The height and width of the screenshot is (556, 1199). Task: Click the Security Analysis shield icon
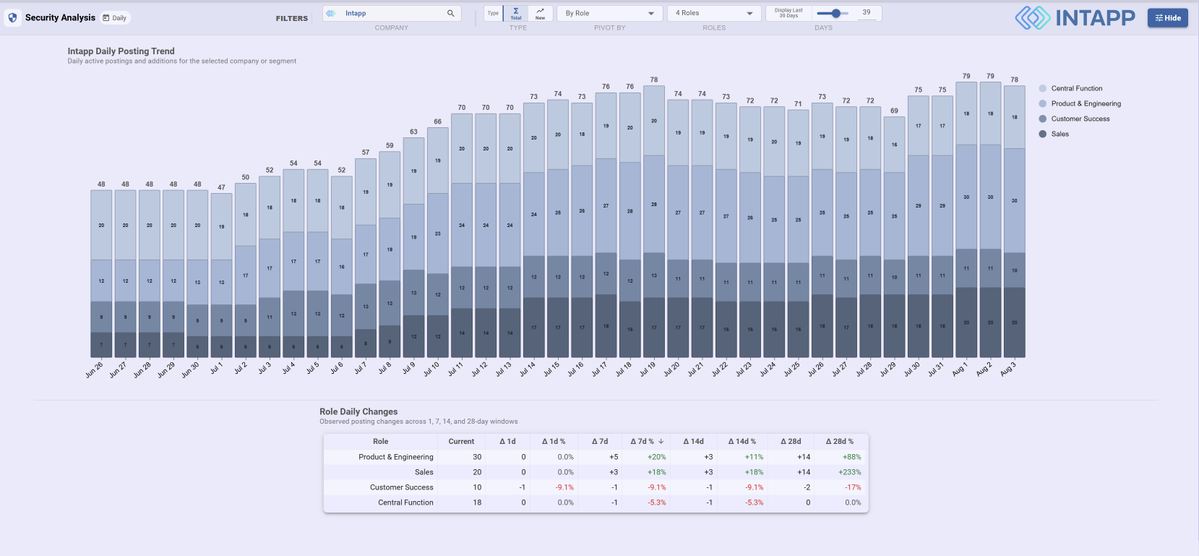pyautogui.click(x=13, y=18)
